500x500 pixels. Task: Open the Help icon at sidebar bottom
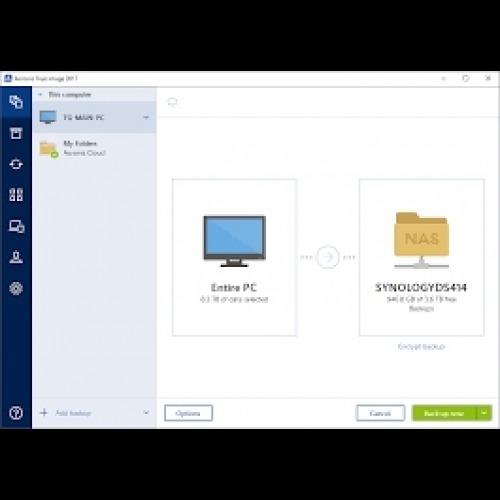tap(16, 413)
